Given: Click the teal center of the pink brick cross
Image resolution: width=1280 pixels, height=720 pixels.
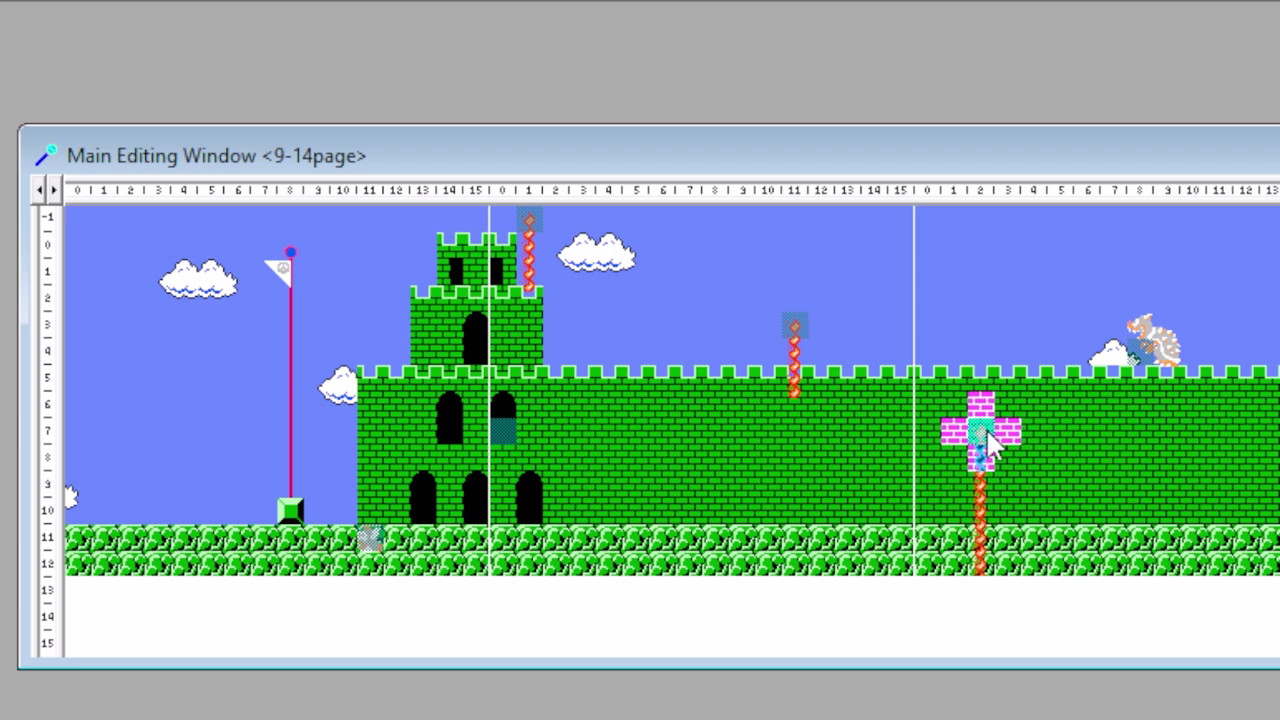Looking at the screenshot, I should 981,432.
